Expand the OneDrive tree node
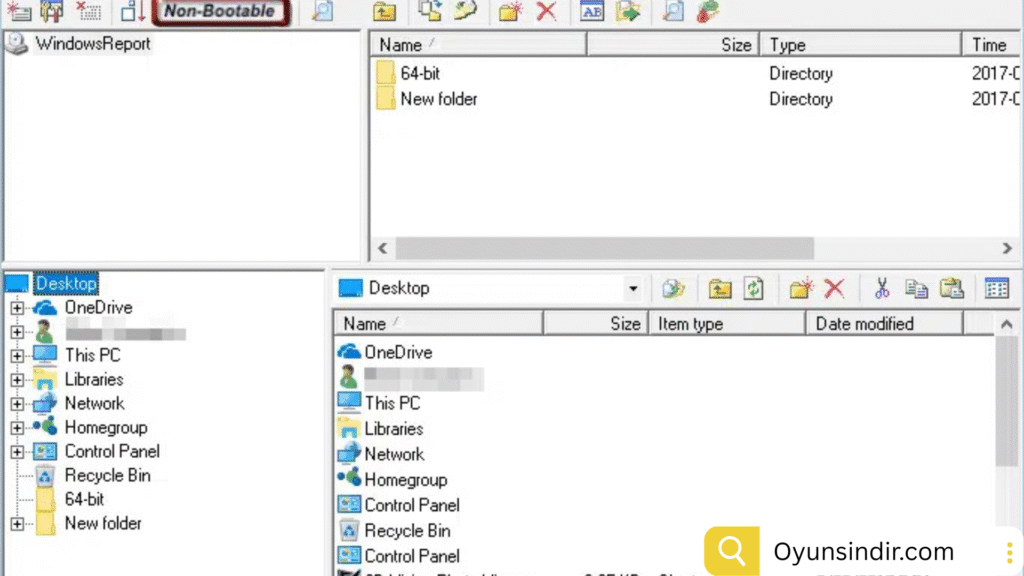Image resolution: width=1024 pixels, height=576 pixels. tap(16, 308)
